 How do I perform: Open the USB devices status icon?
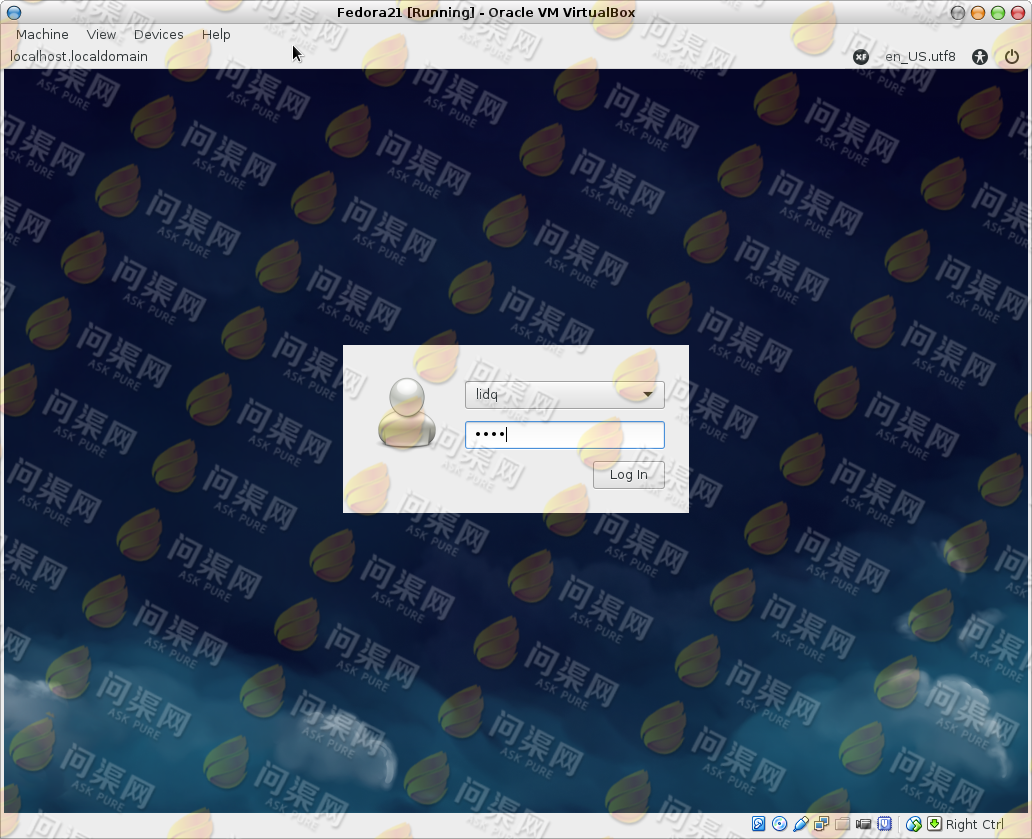tap(800, 824)
